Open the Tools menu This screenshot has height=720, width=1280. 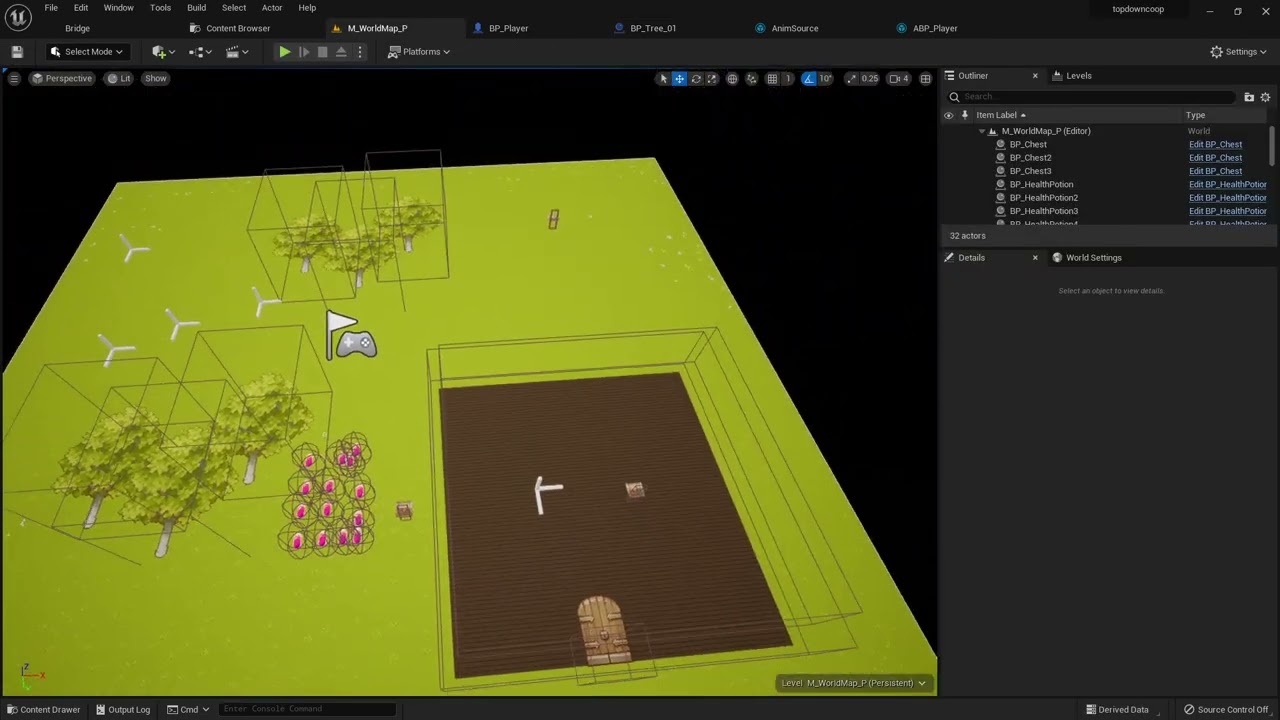[x=160, y=8]
